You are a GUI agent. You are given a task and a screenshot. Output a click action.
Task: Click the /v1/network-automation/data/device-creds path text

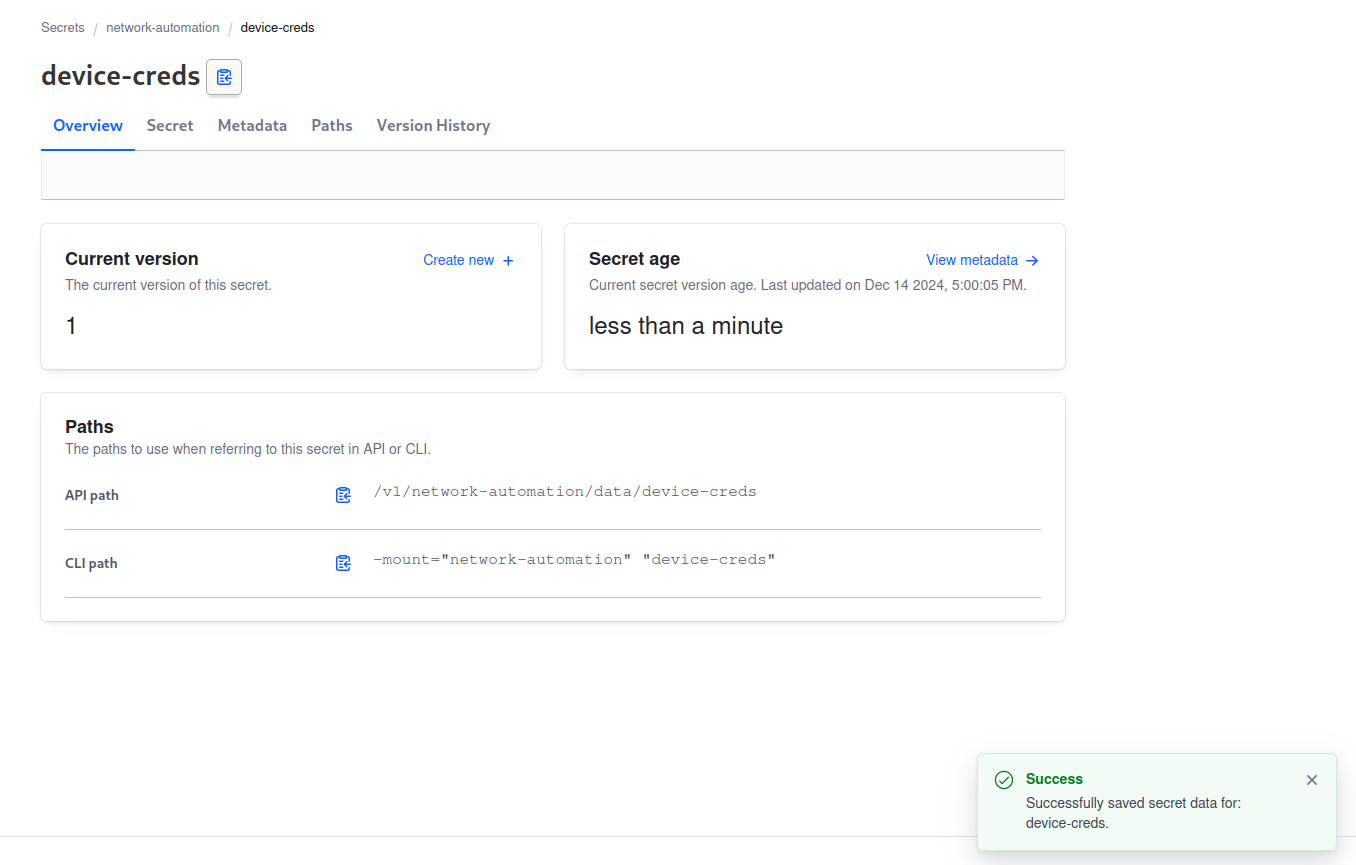tap(564, 492)
